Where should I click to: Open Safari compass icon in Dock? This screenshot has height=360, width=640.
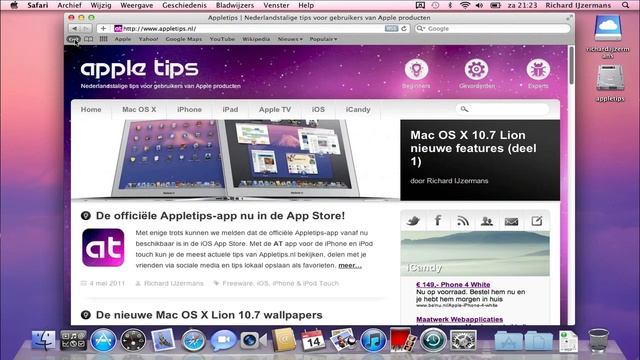coord(193,340)
